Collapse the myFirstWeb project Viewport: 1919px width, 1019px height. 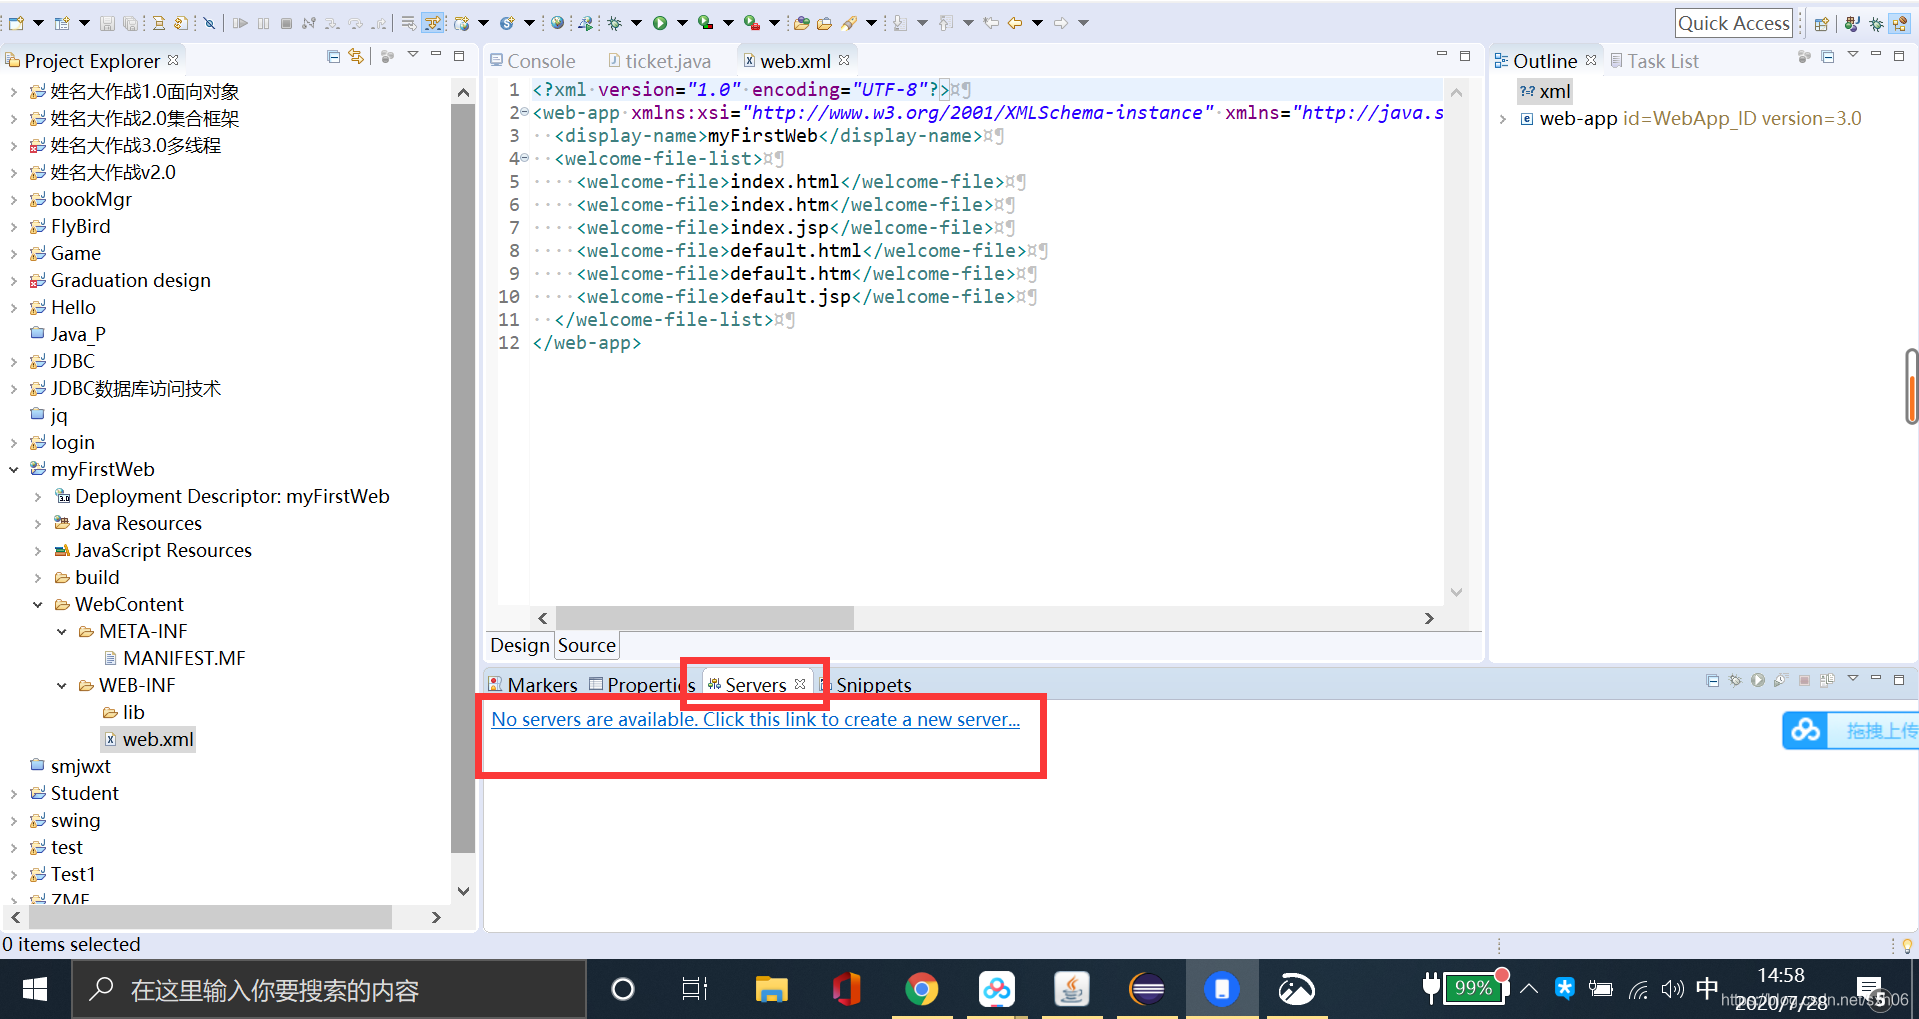tap(13, 470)
